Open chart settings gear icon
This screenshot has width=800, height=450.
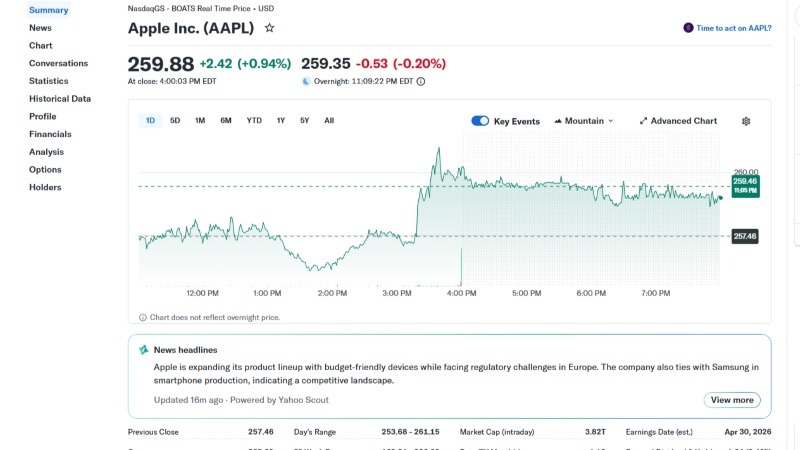[x=746, y=121]
